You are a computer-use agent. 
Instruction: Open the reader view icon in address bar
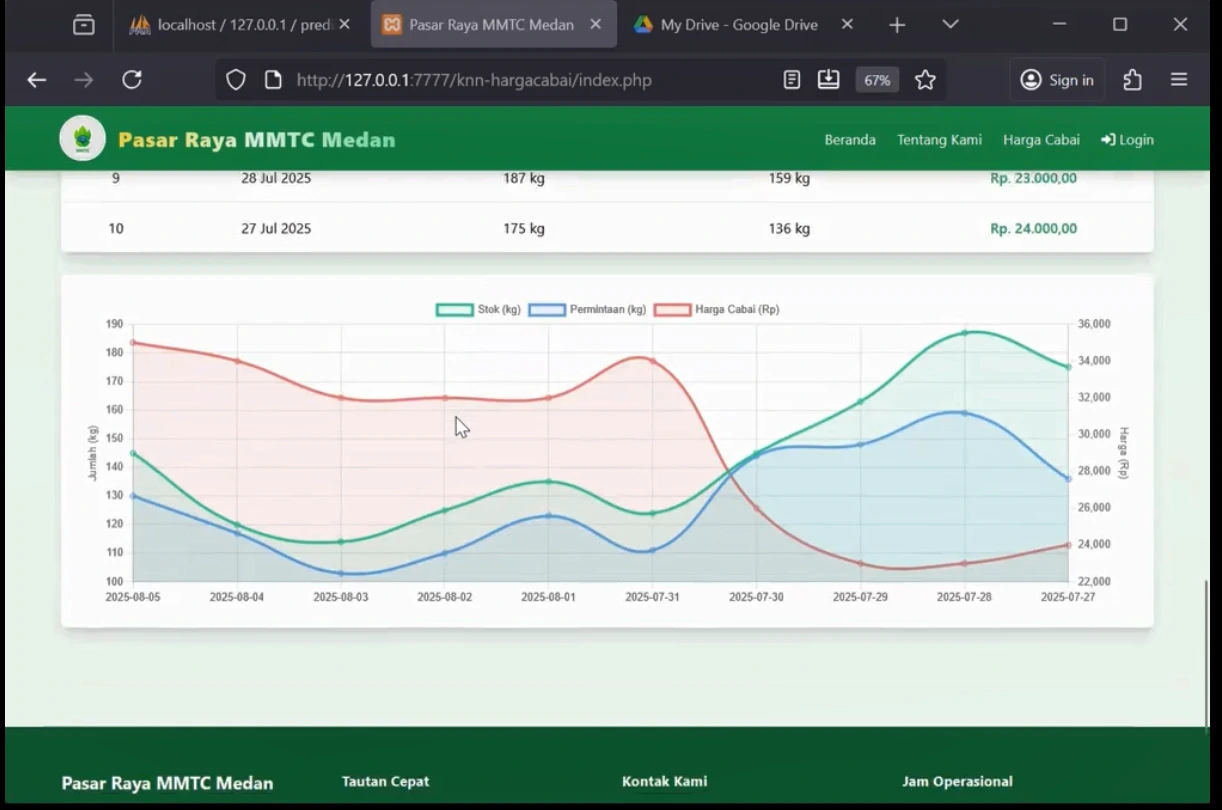pos(792,79)
